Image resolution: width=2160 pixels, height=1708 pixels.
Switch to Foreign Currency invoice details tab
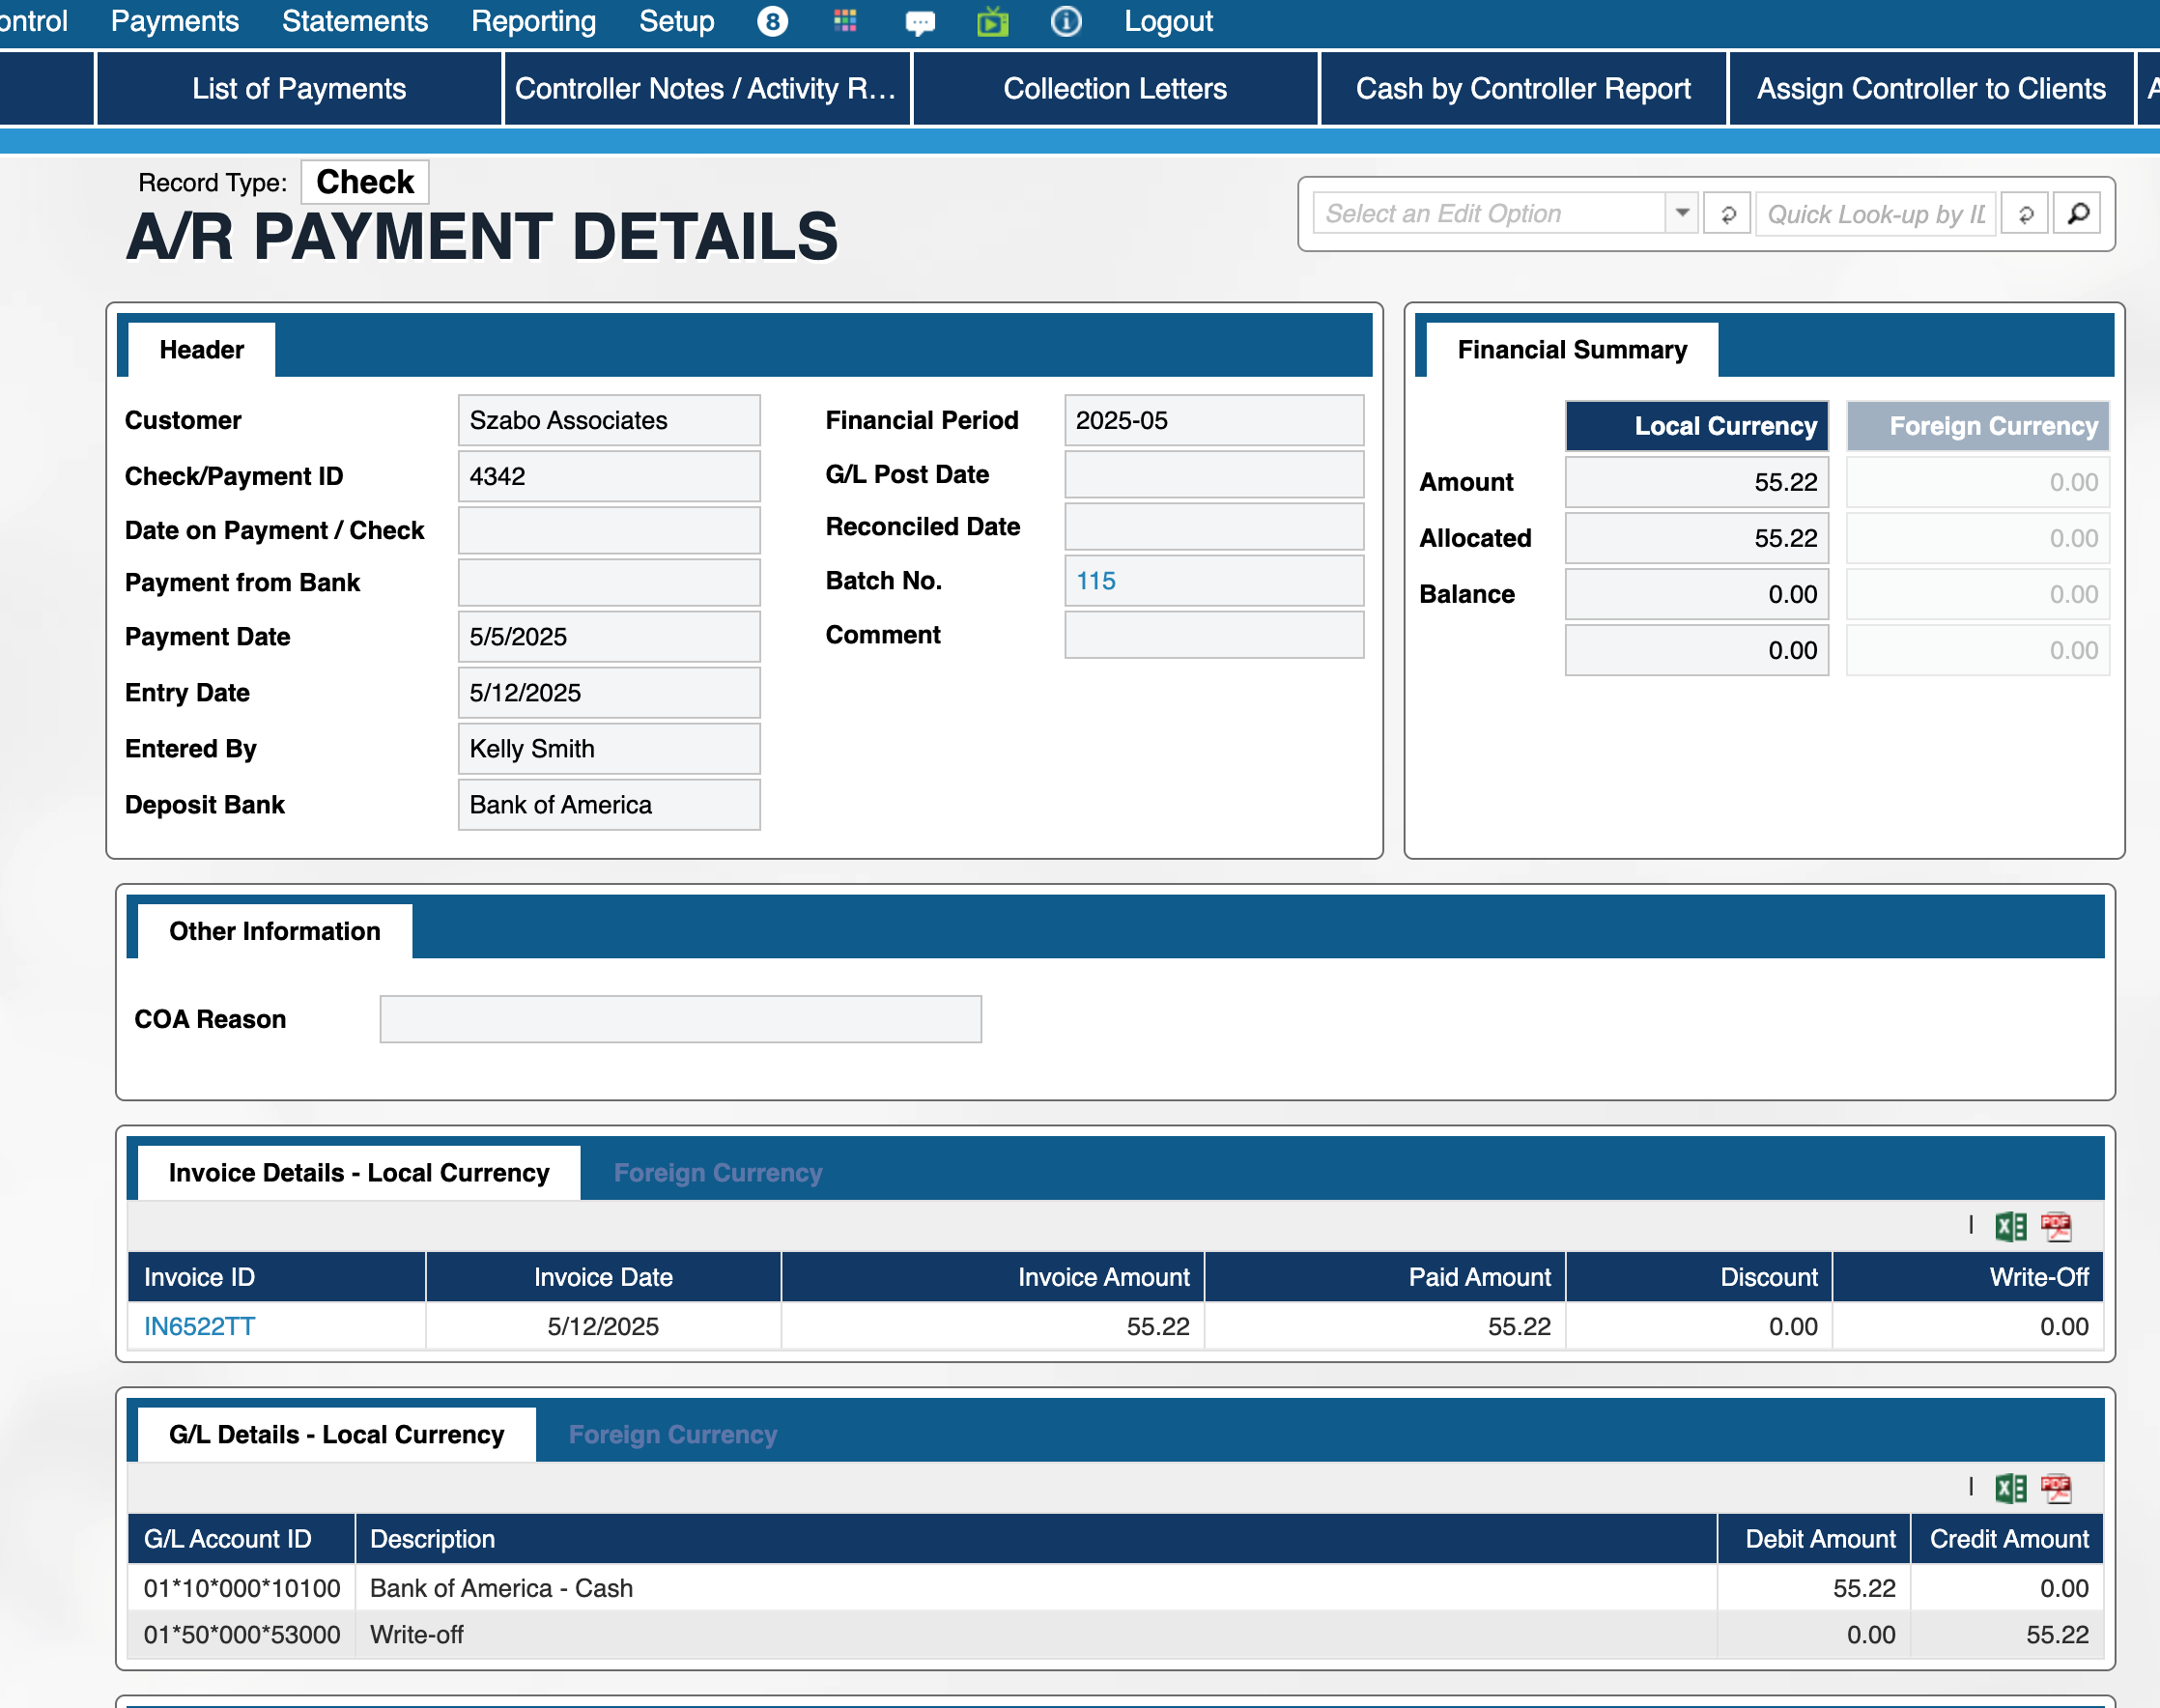(x=717, y=1172)
